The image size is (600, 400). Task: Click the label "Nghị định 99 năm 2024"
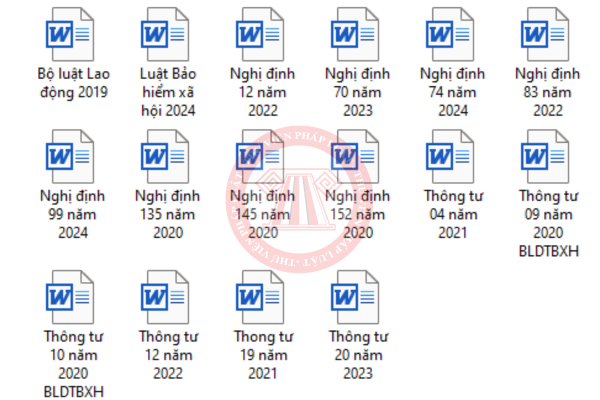click(x=72, y=214)
